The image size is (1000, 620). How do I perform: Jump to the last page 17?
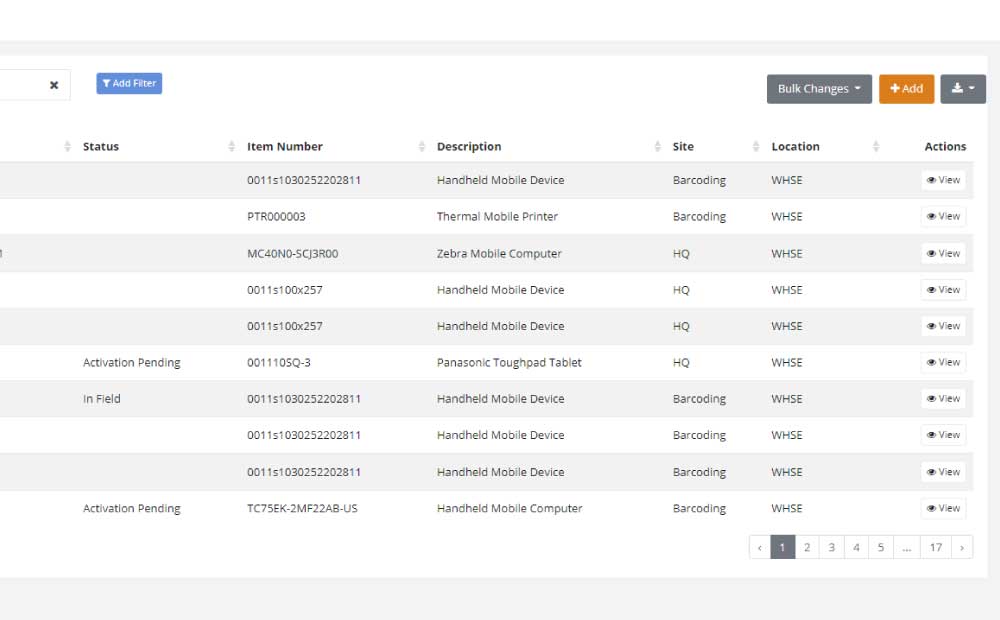tap(937, 547)
